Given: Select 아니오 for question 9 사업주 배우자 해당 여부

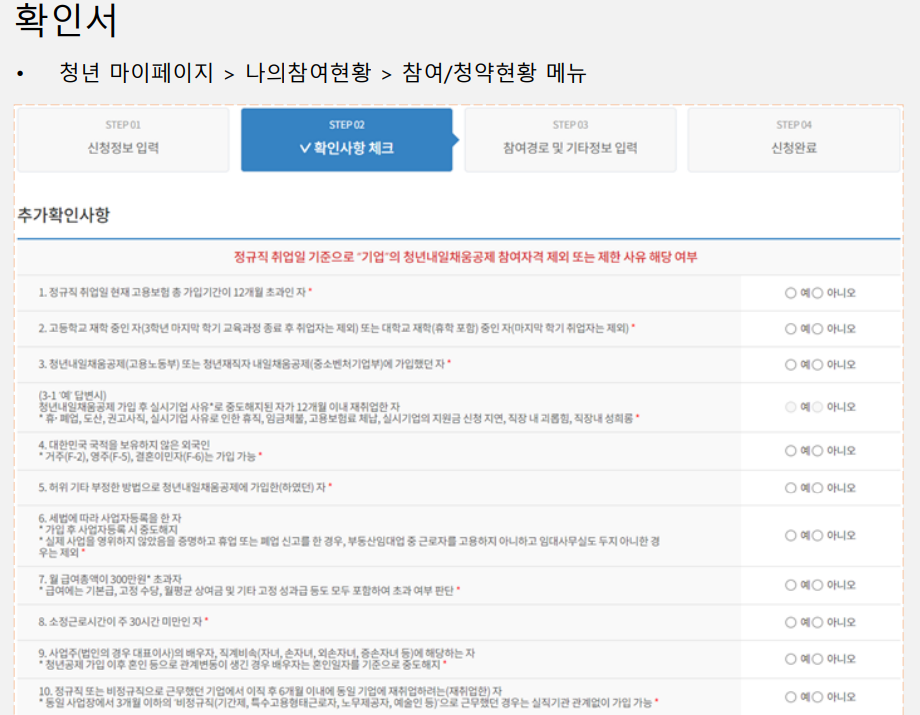Looking at the screenshot, I should click(818, 658).
